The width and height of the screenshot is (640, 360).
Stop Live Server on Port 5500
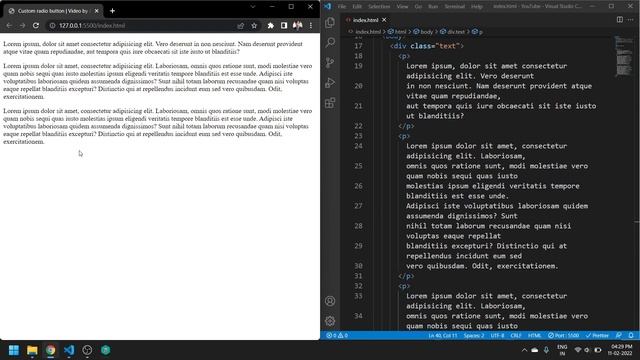coord(563,336)
